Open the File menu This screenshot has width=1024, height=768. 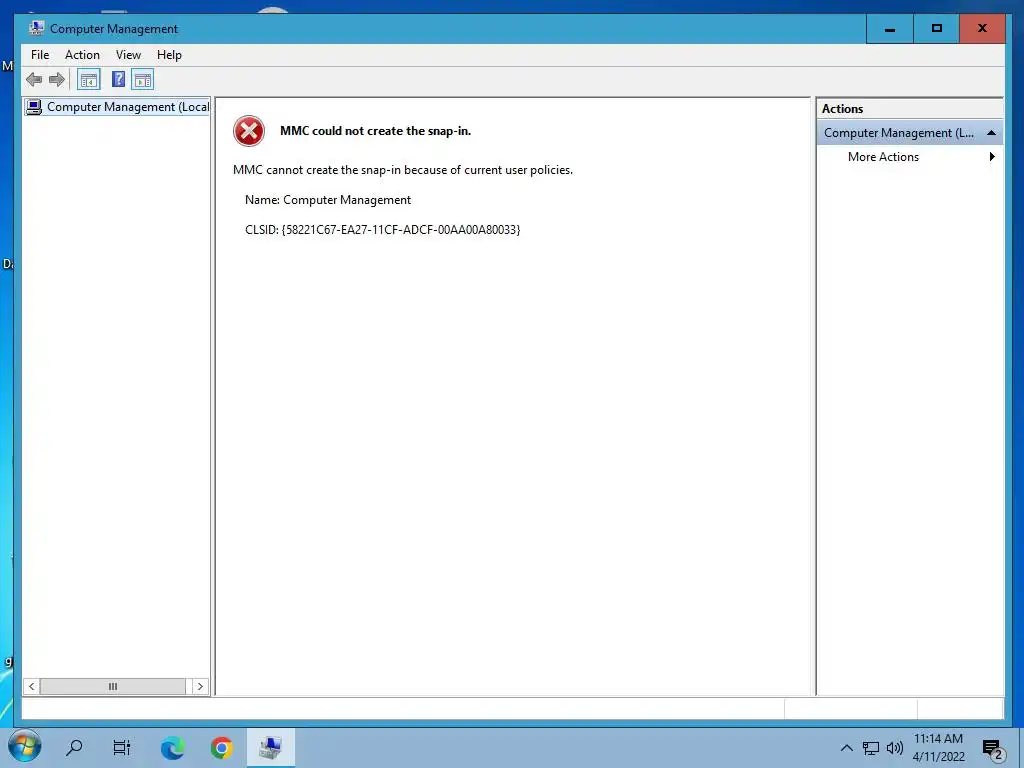[x=40, y=55]
